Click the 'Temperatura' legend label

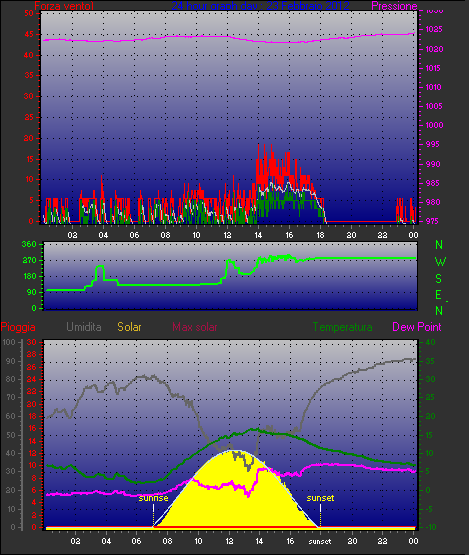pyautogui.click(x=342, y=327)
